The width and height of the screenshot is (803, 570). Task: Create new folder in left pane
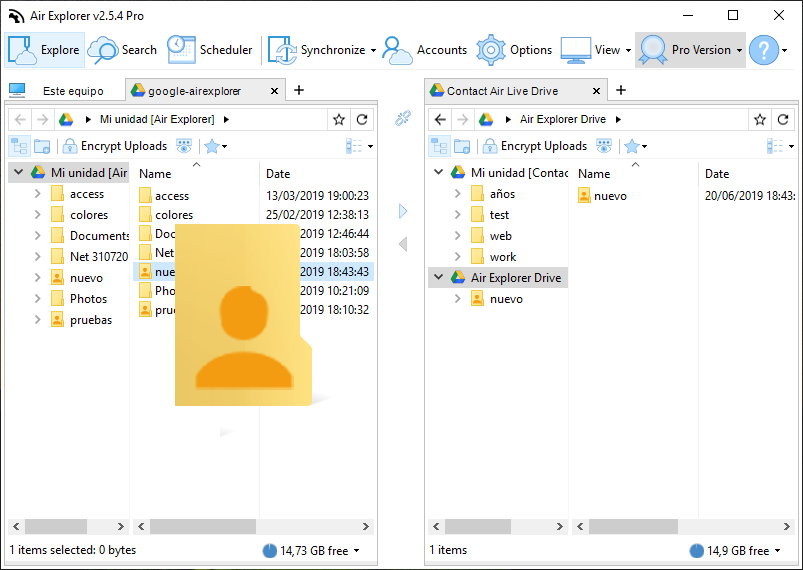[x=42, y=146]
